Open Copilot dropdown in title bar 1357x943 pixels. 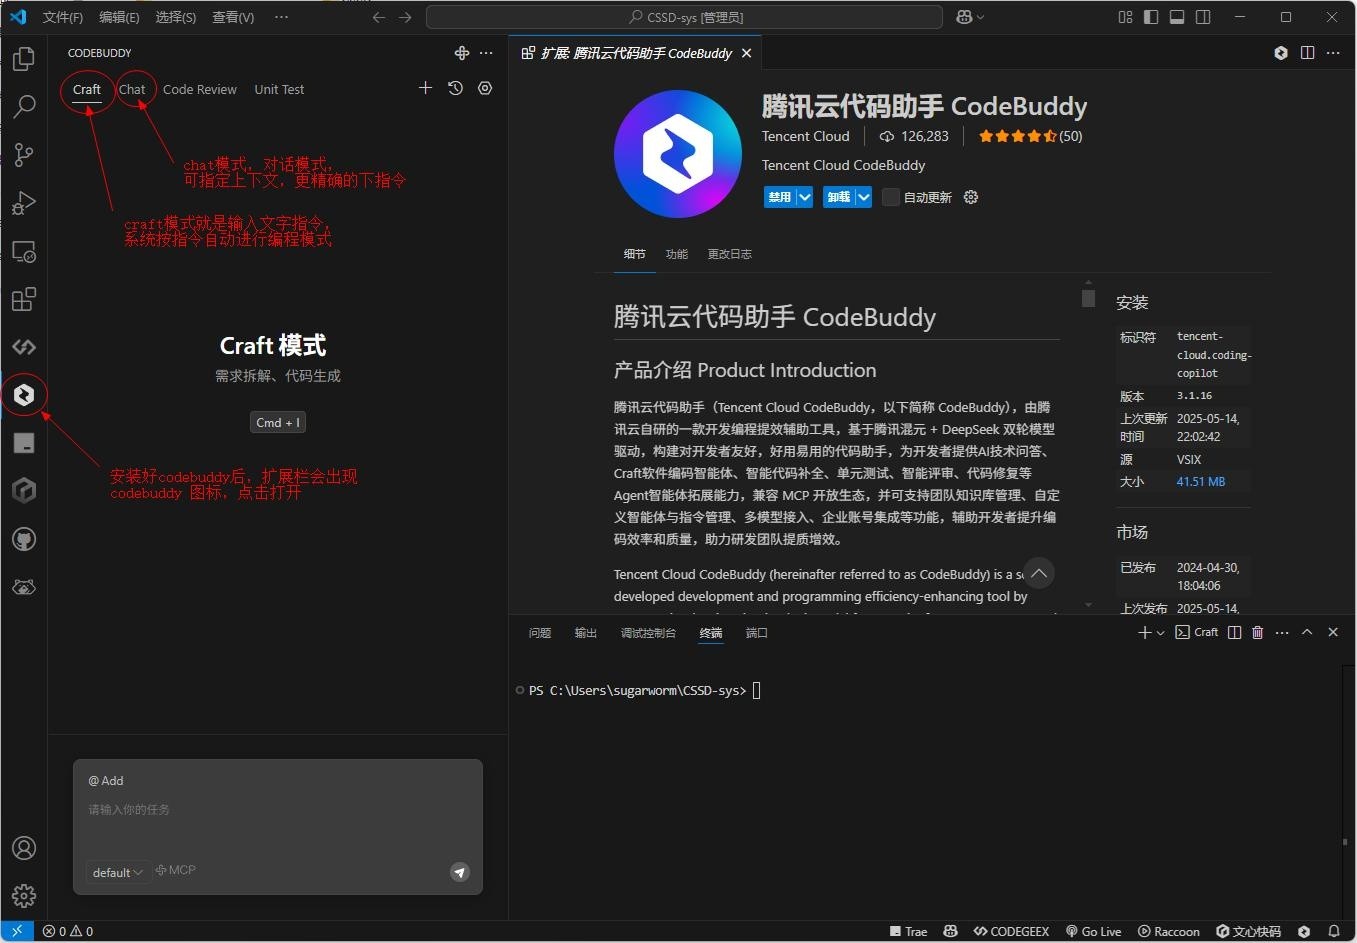click(980, 17)
